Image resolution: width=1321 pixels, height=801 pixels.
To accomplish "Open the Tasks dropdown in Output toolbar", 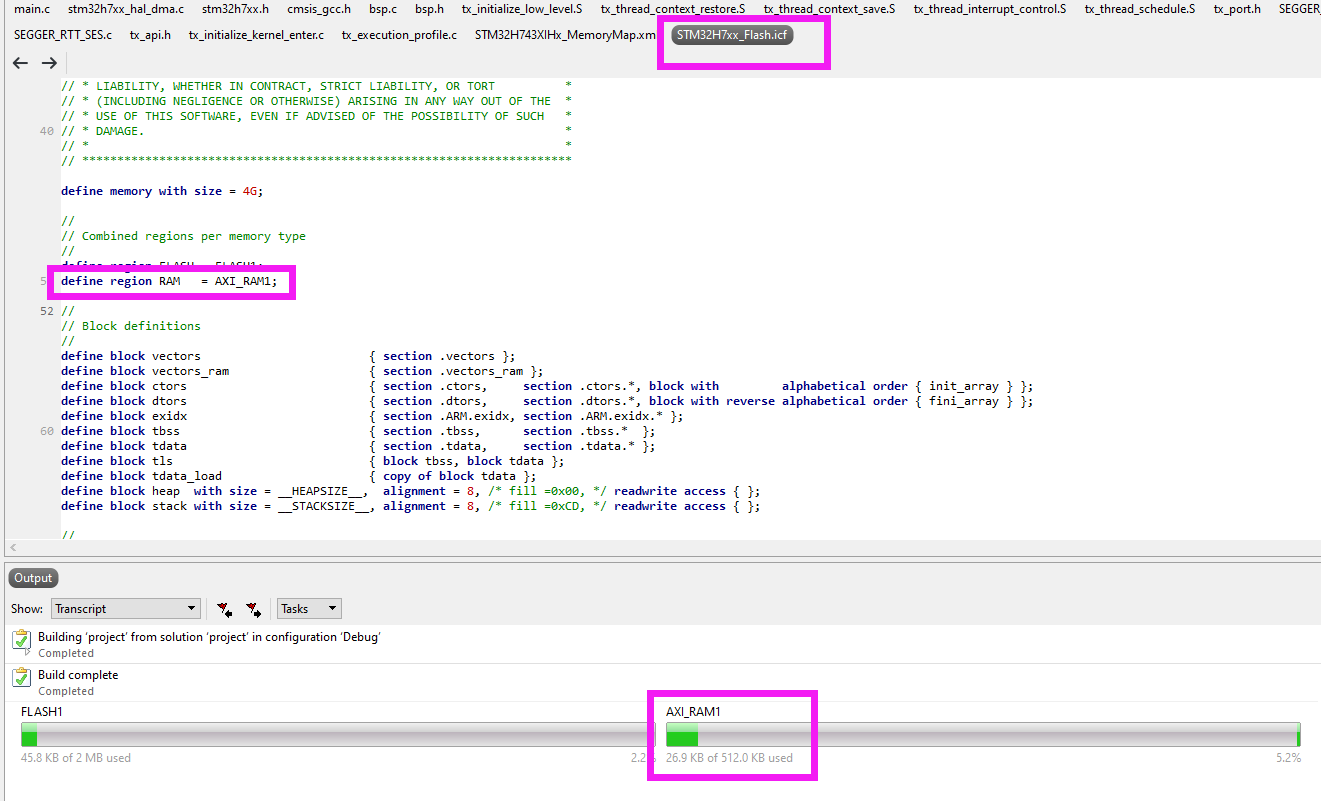I will tap(309, 608).
